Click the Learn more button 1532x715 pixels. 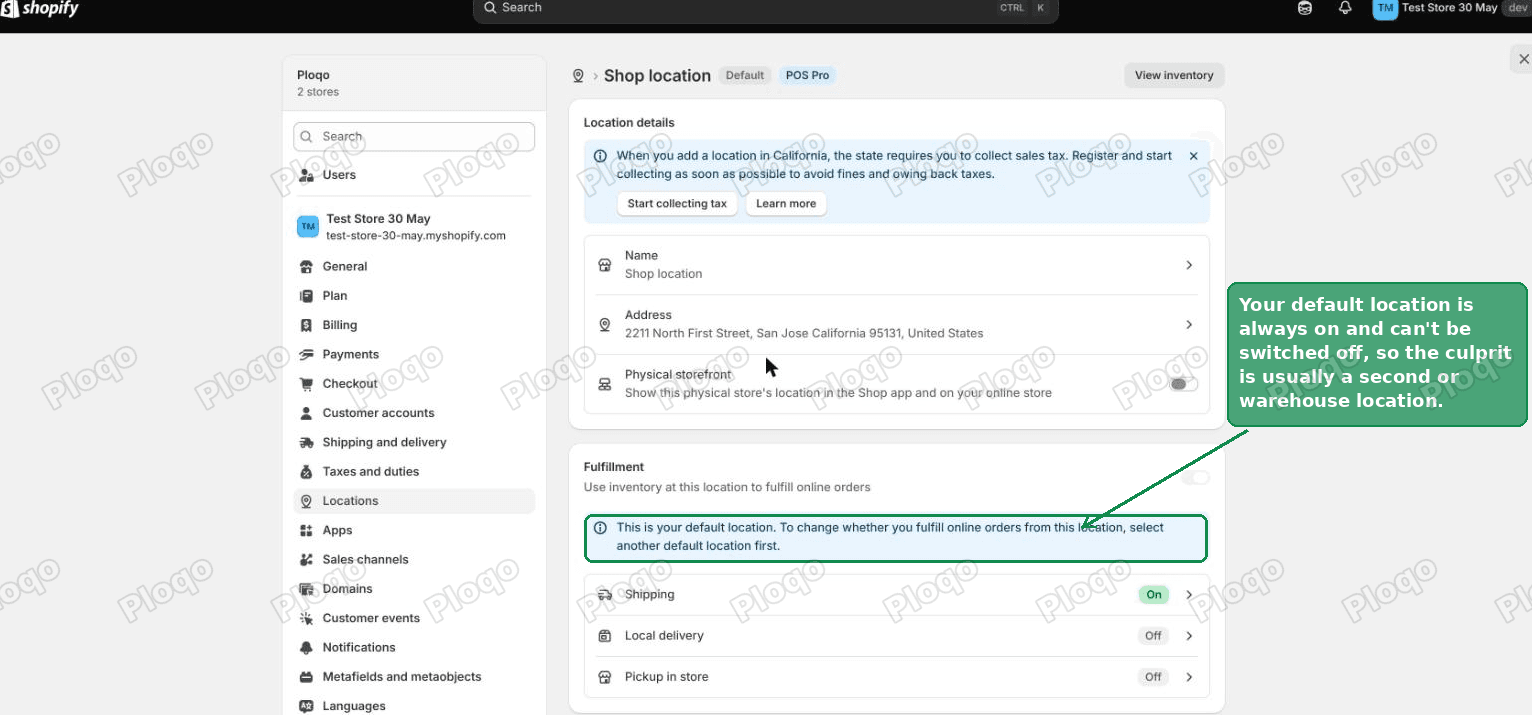tap(786, 204)
